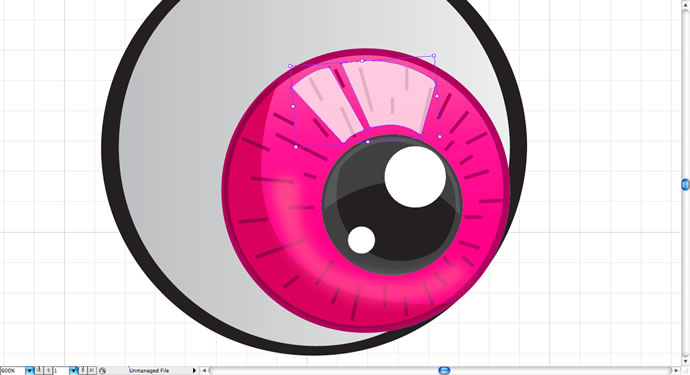Click the vertical scrollbar down arrow
This screenshot has width=690, height=375.
pyautogui.click(x=686, y=362)
